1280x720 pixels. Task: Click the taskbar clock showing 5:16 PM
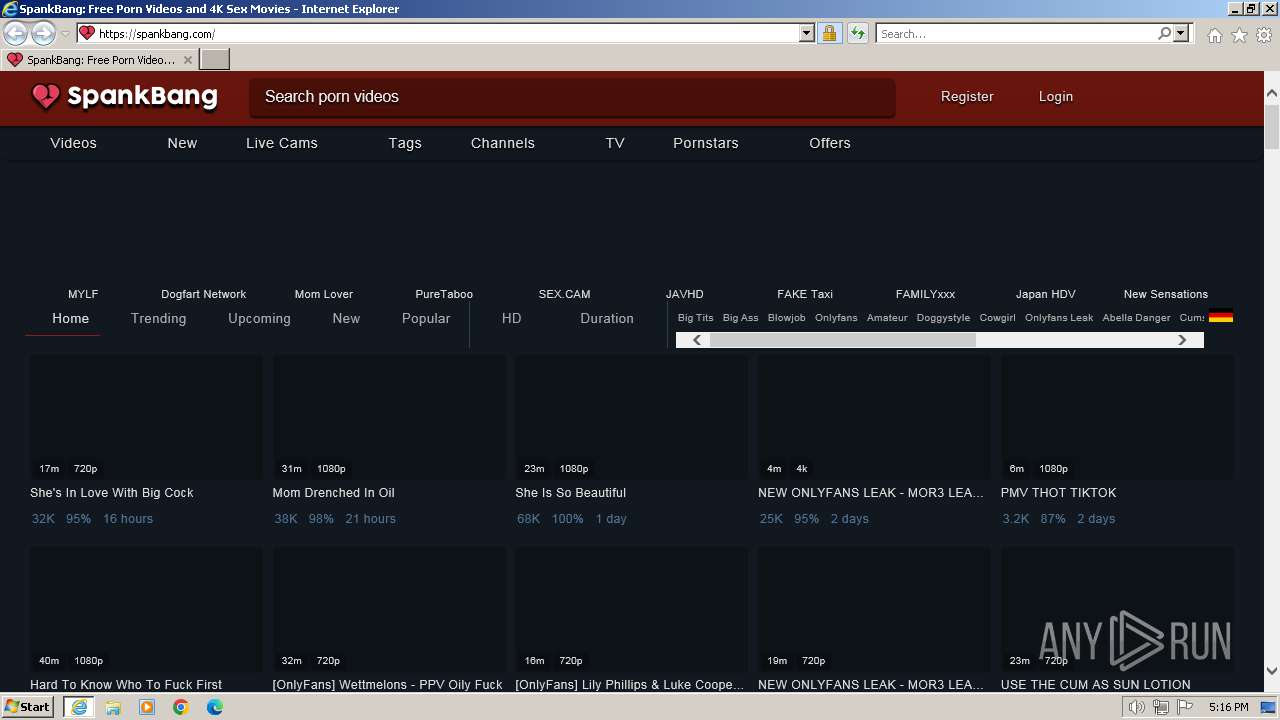[x=1228, y=707]
